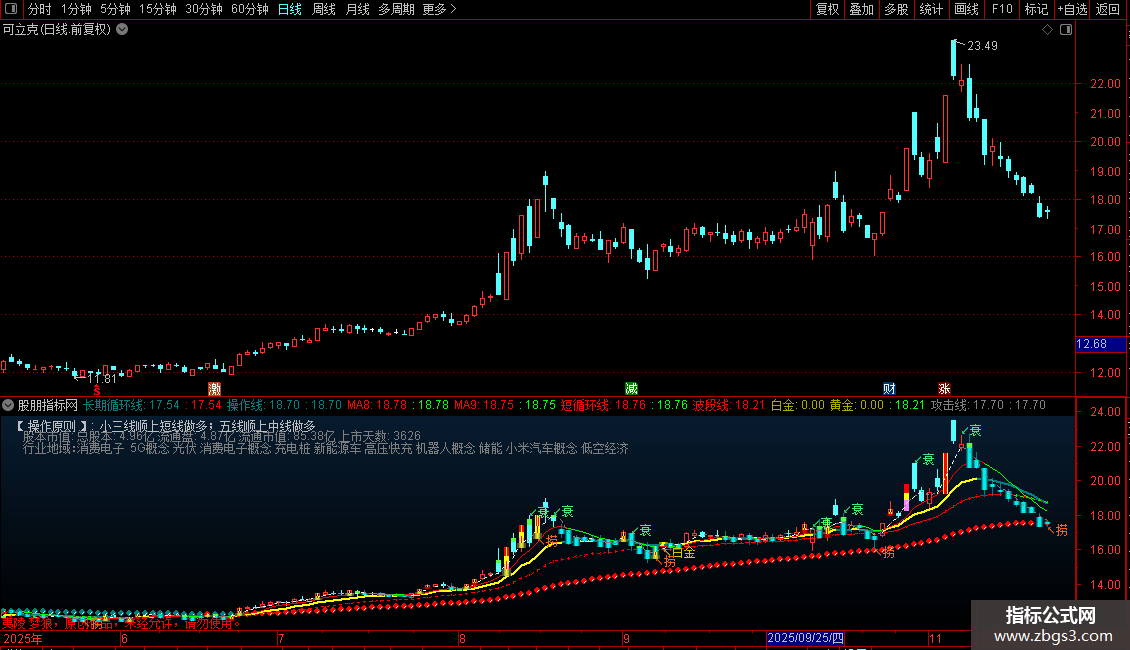Activate the 画线 drawing tool
1130x650 pixels.
pyautogui.click(x=966, y=9)
